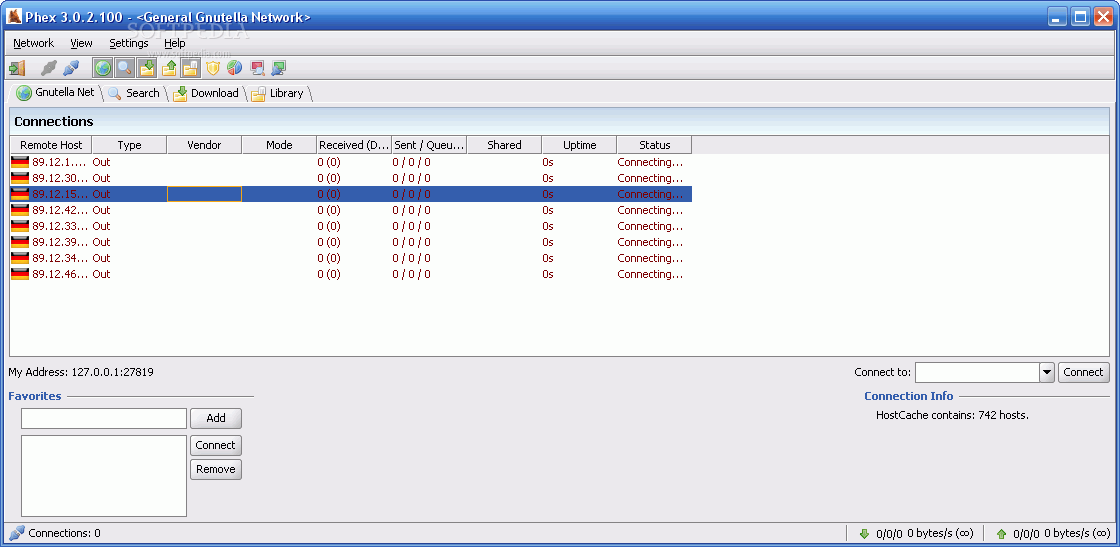Focus the Connect to address field
1120x547 pixels.
(977, 372)
